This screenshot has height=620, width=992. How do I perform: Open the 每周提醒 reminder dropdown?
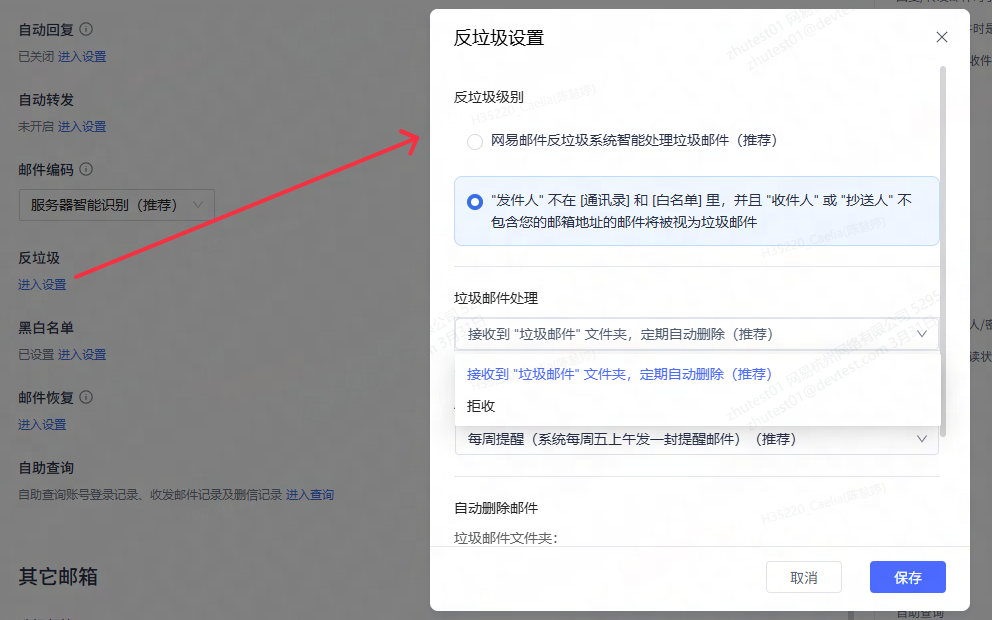[697, 439]
